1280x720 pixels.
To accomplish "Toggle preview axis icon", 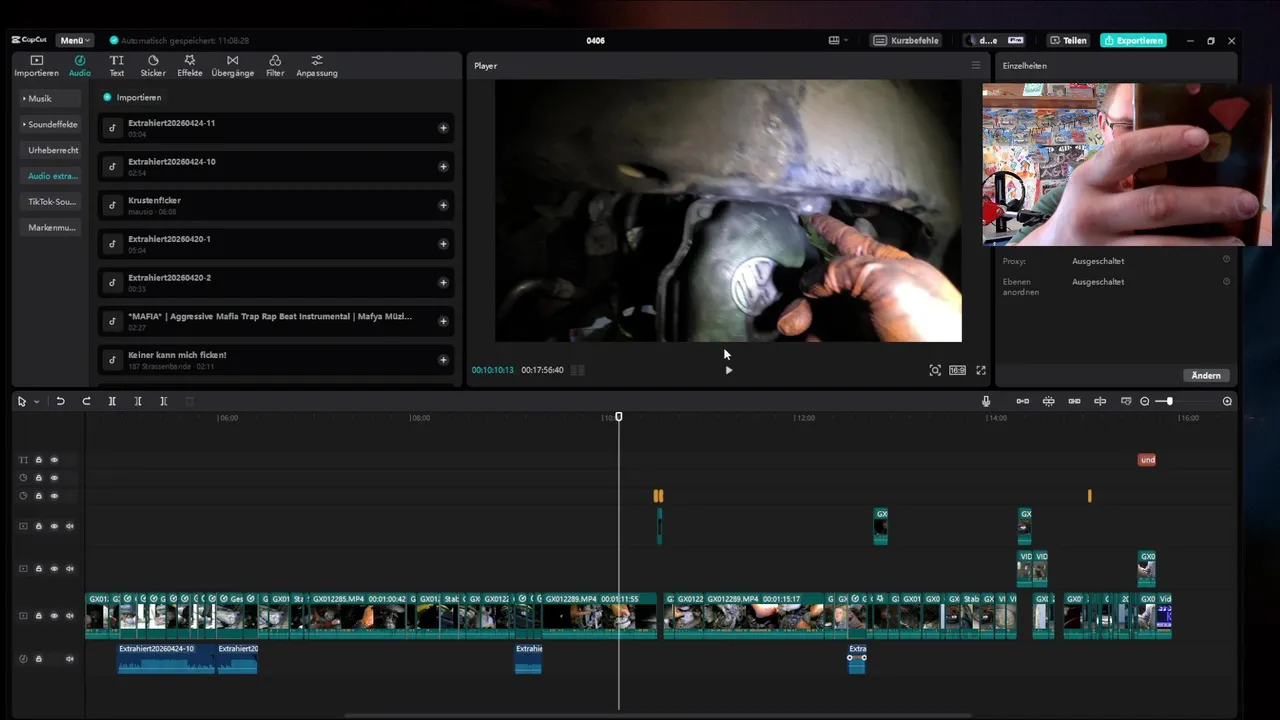I will click(1100, 401).
